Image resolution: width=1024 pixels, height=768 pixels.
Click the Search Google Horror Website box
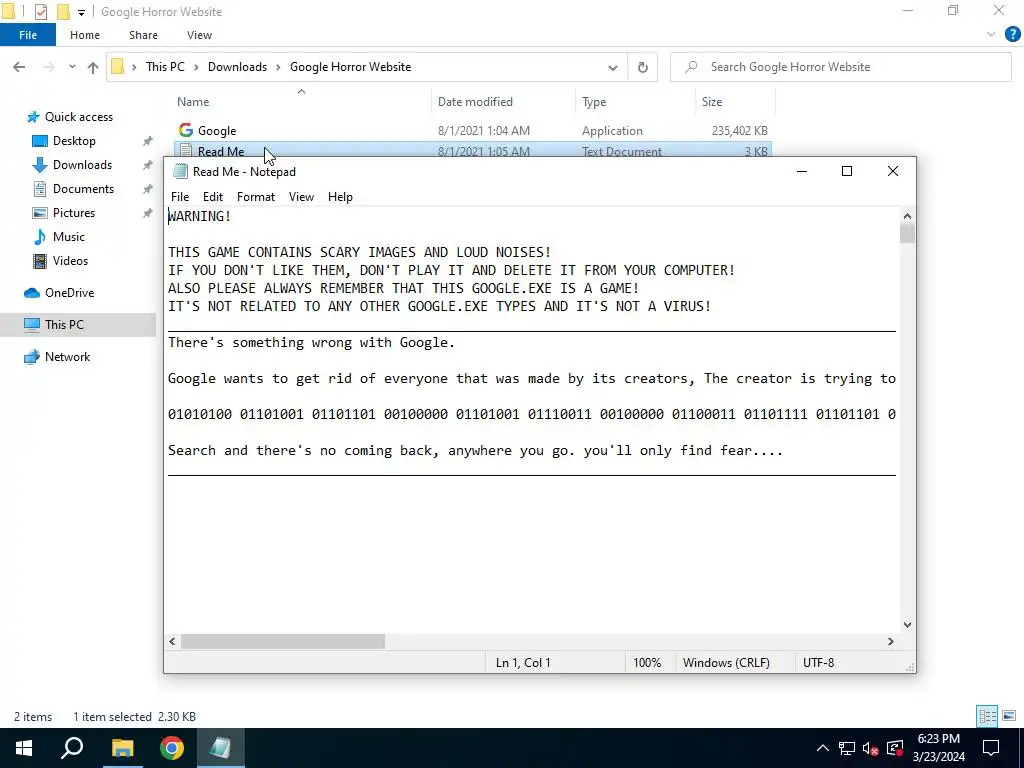pos(840,67)
